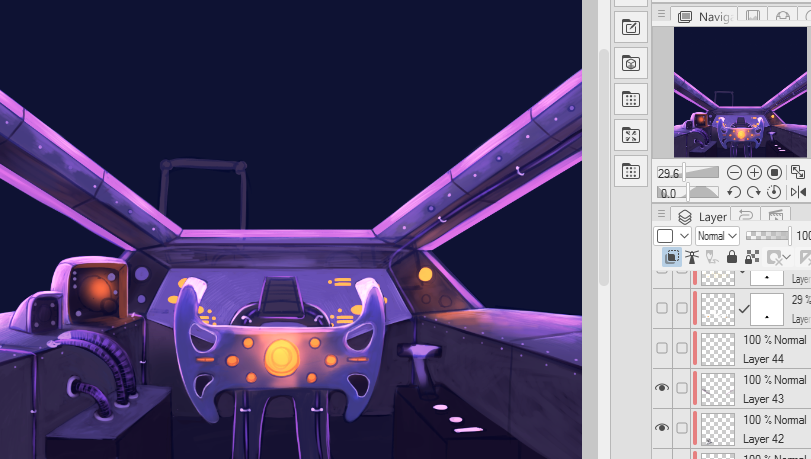Tick Layer 42 selection checkbox
Viewport: 811px width, 459px height.
[x=682, y=428]
